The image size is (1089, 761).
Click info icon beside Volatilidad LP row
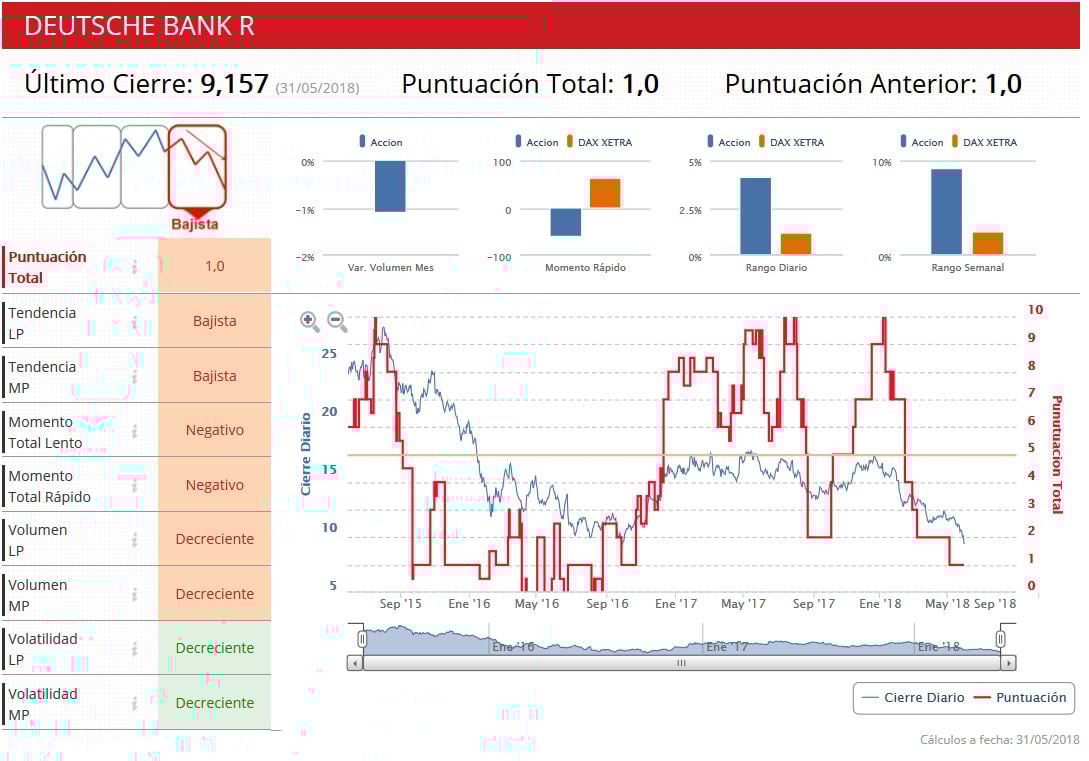pos(135,649)
